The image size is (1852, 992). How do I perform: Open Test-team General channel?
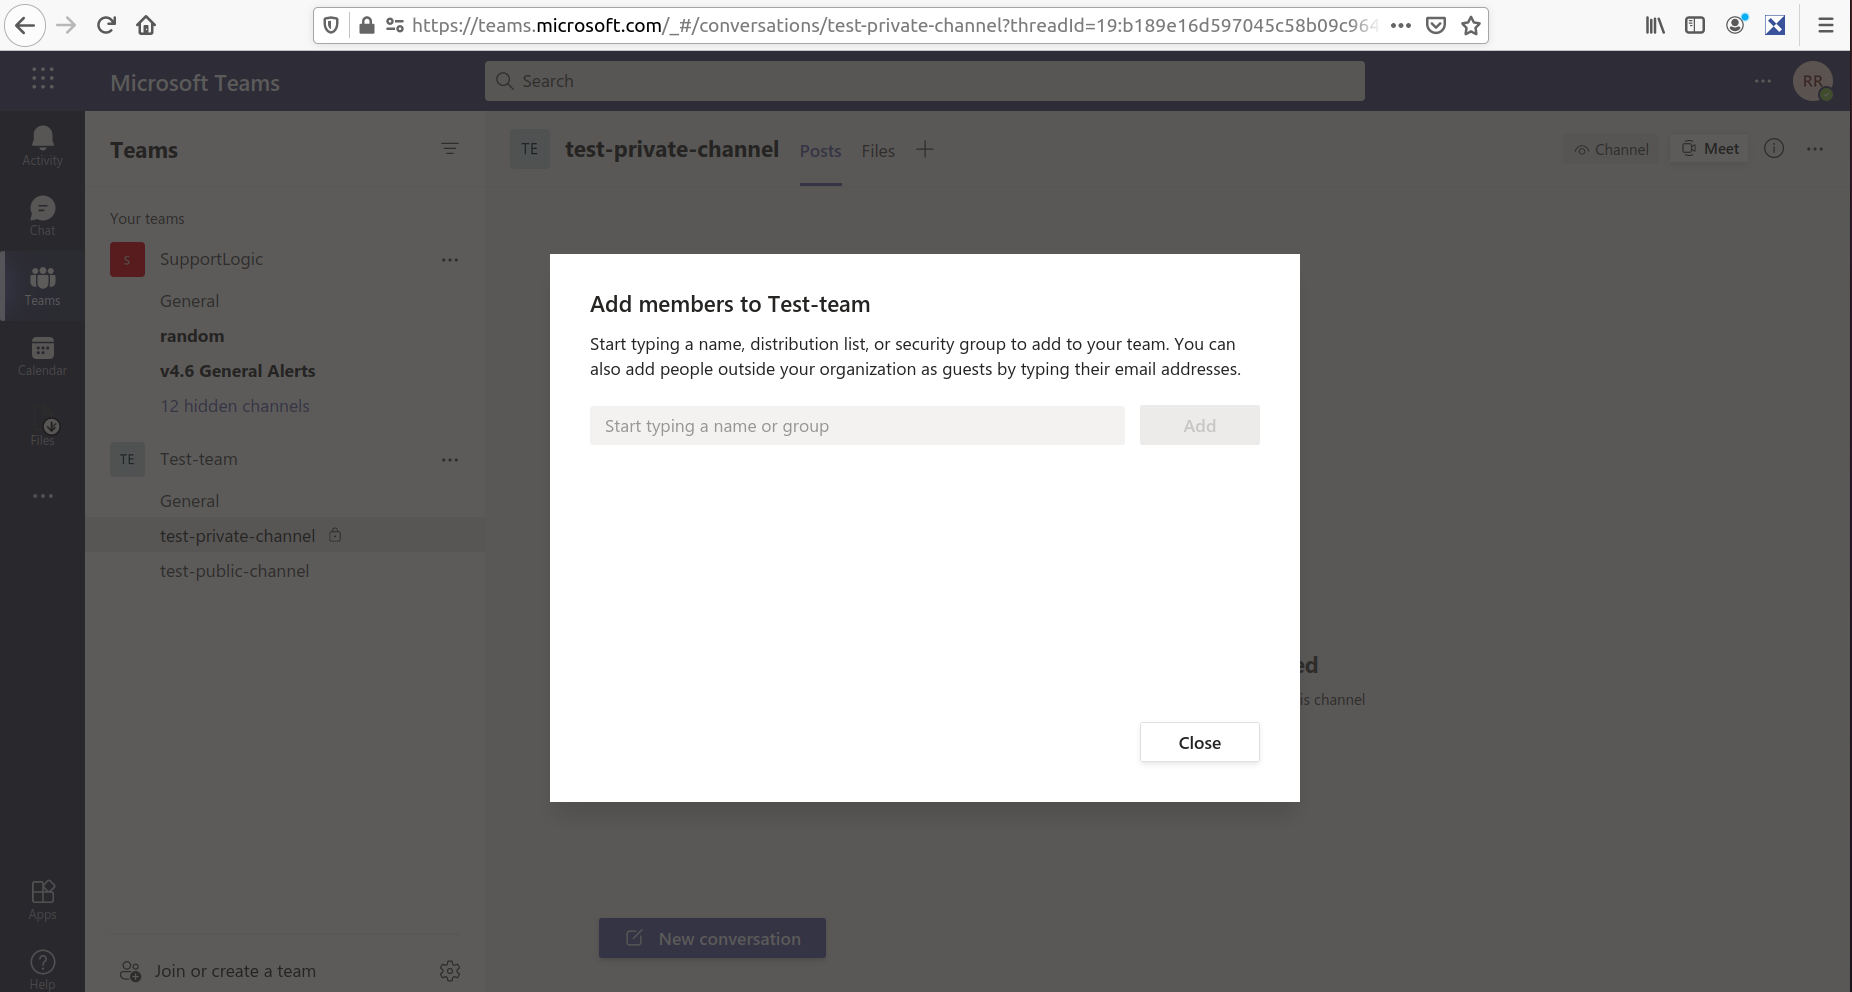(x=189, y=501)
